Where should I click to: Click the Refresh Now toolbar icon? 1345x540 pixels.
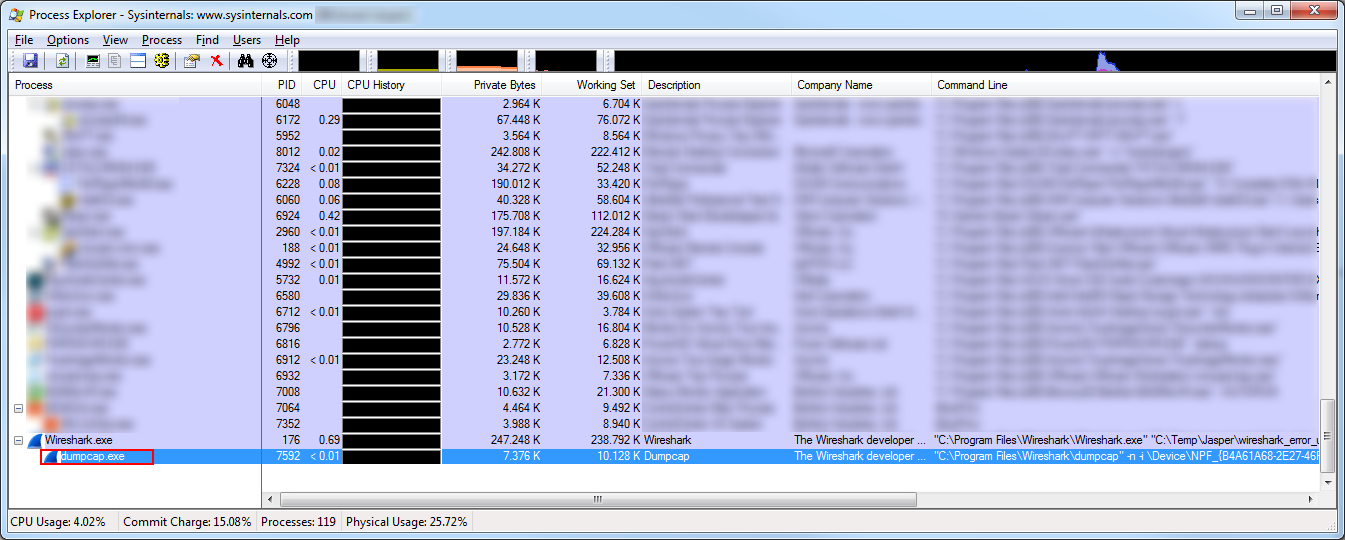62,61
